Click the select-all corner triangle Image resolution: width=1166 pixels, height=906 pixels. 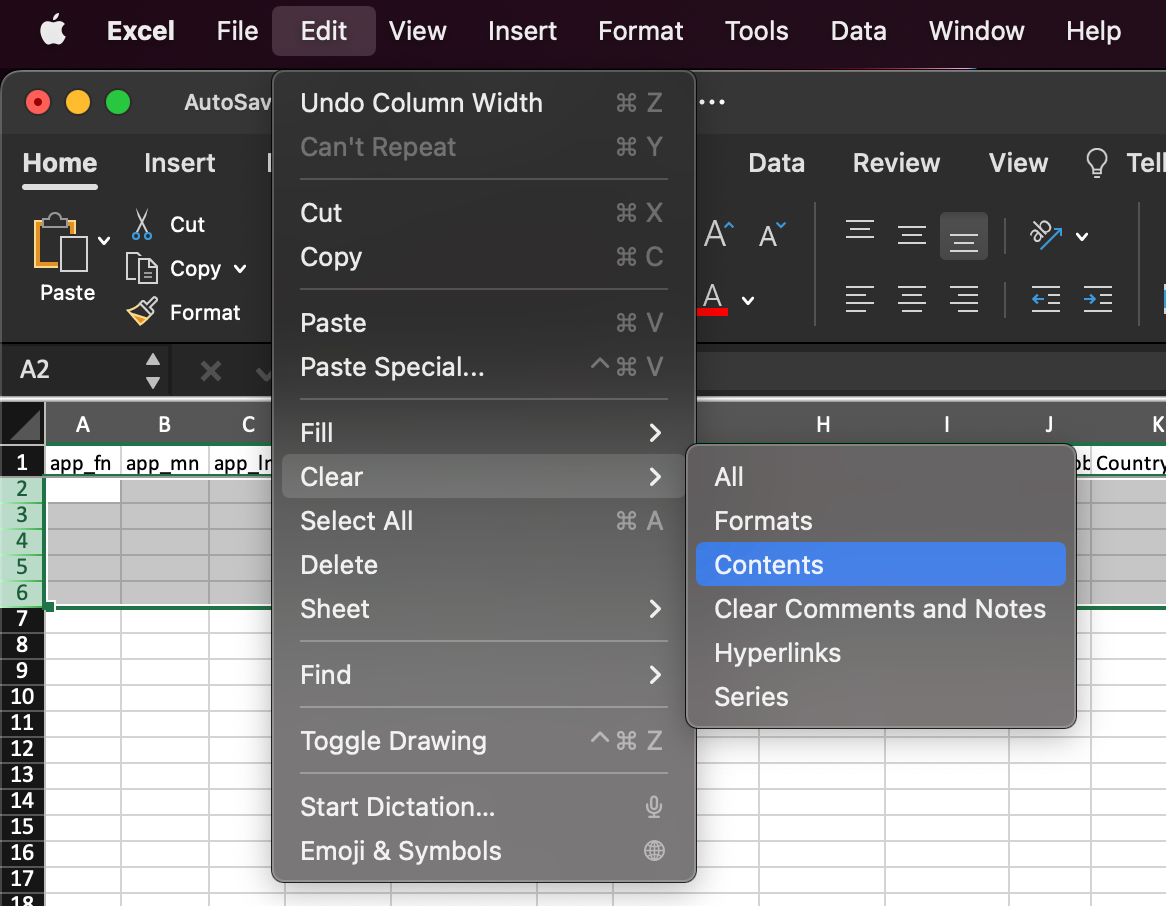[x=24, y=425]
